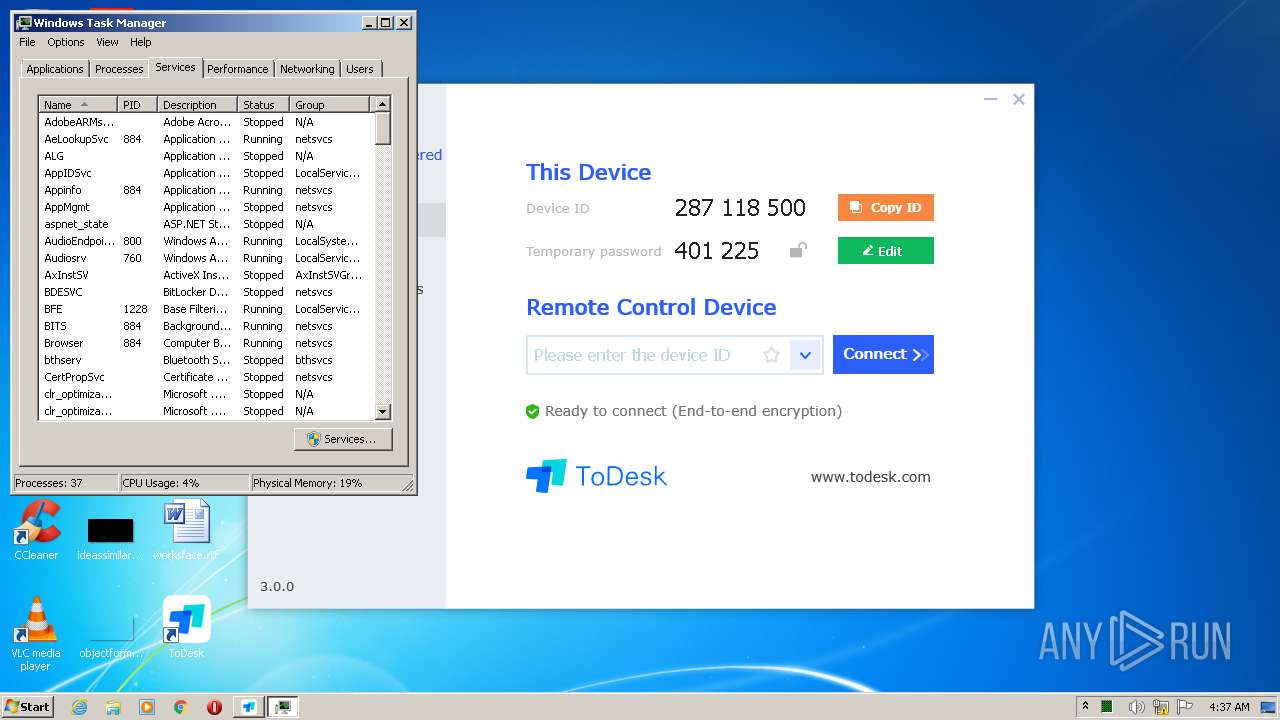Select the AeLookupSvc service row
The height and width of the screenshot is (720, 1280).
pyautogui.click(x=206, y=139)
